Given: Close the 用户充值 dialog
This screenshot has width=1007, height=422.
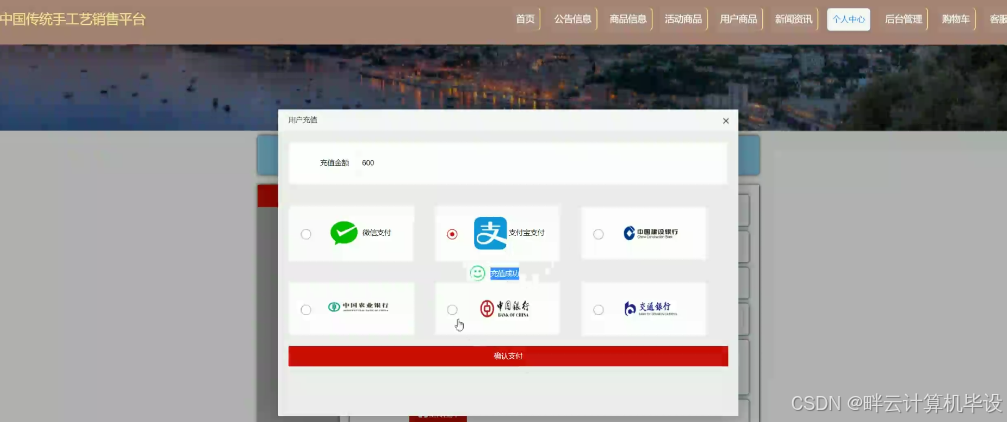Looking at the screenshot, I should coord(726,121).
